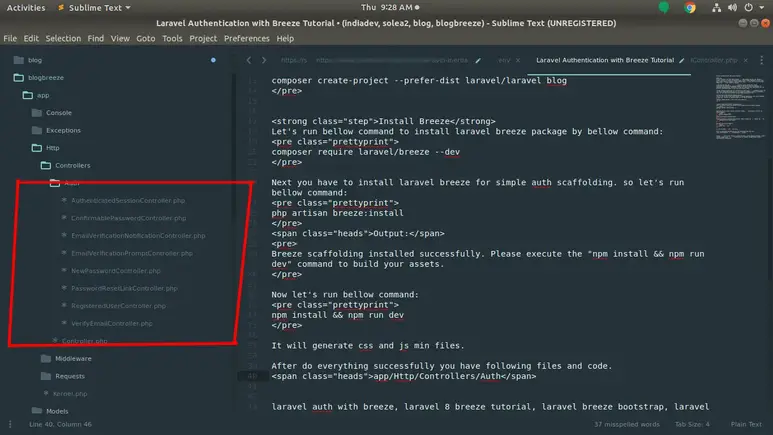This screenshot has height=435, width=773.
Task: Switch to the Laravel Authentication with Breeze Tutorial tab
Action: coord(605,60)
